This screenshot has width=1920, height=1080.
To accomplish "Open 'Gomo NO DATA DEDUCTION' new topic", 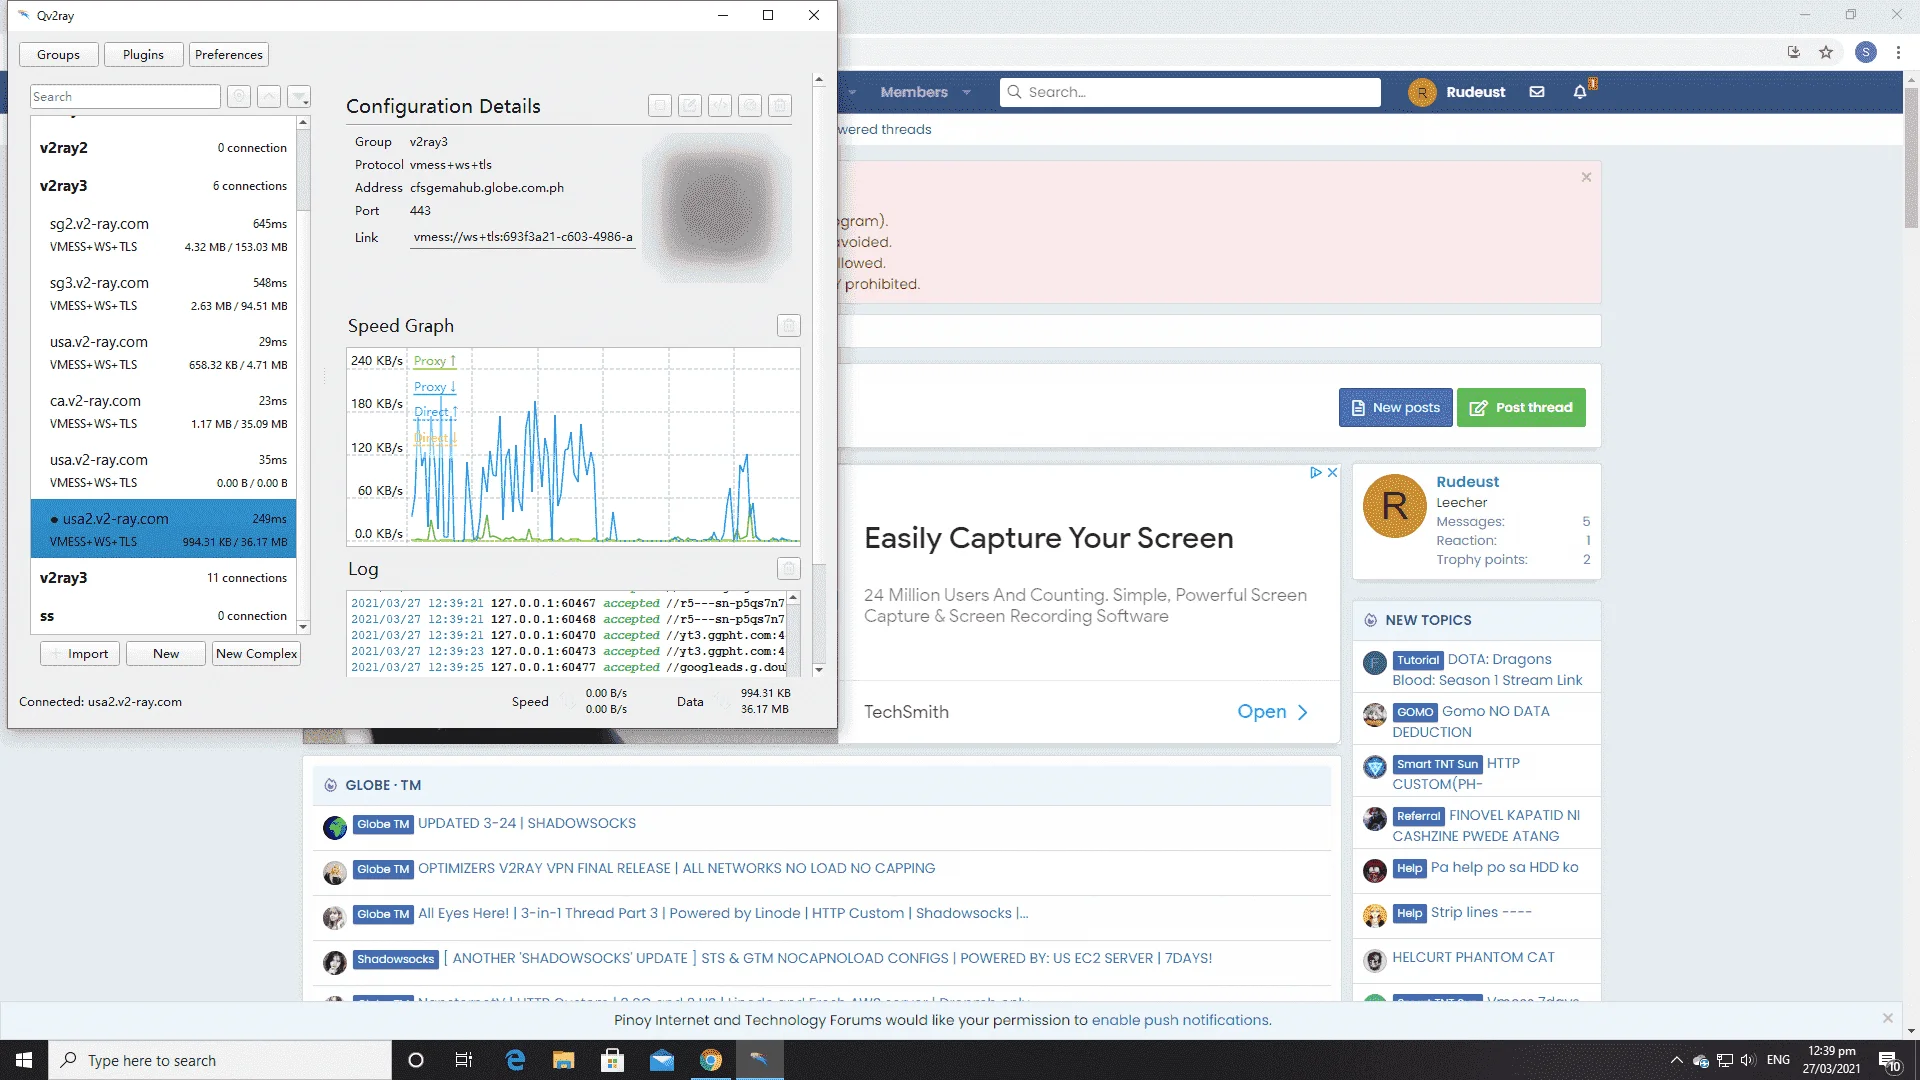I will (x=1471, y=722).
